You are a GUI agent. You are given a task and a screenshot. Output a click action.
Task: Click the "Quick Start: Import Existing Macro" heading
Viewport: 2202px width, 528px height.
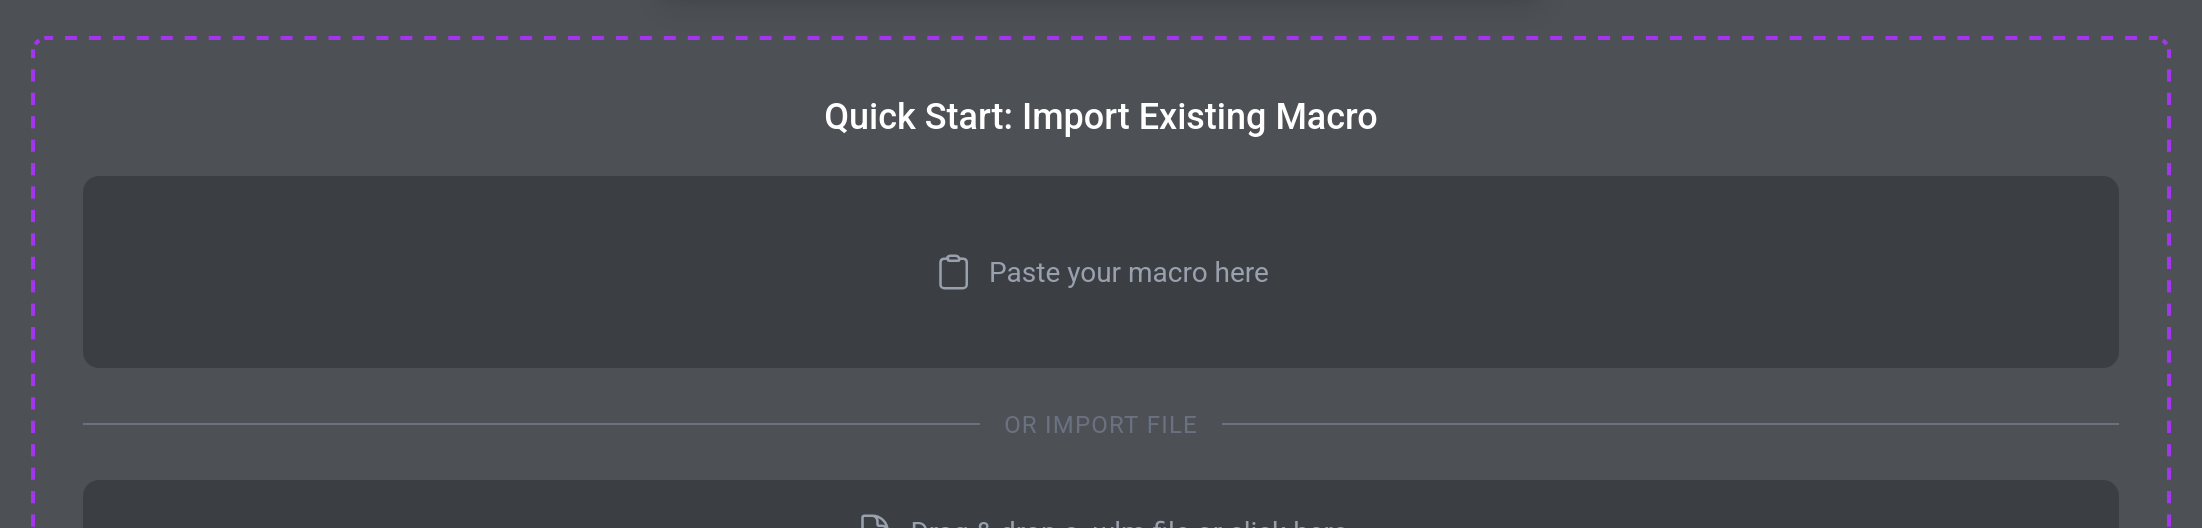(x=1100, y=117)
